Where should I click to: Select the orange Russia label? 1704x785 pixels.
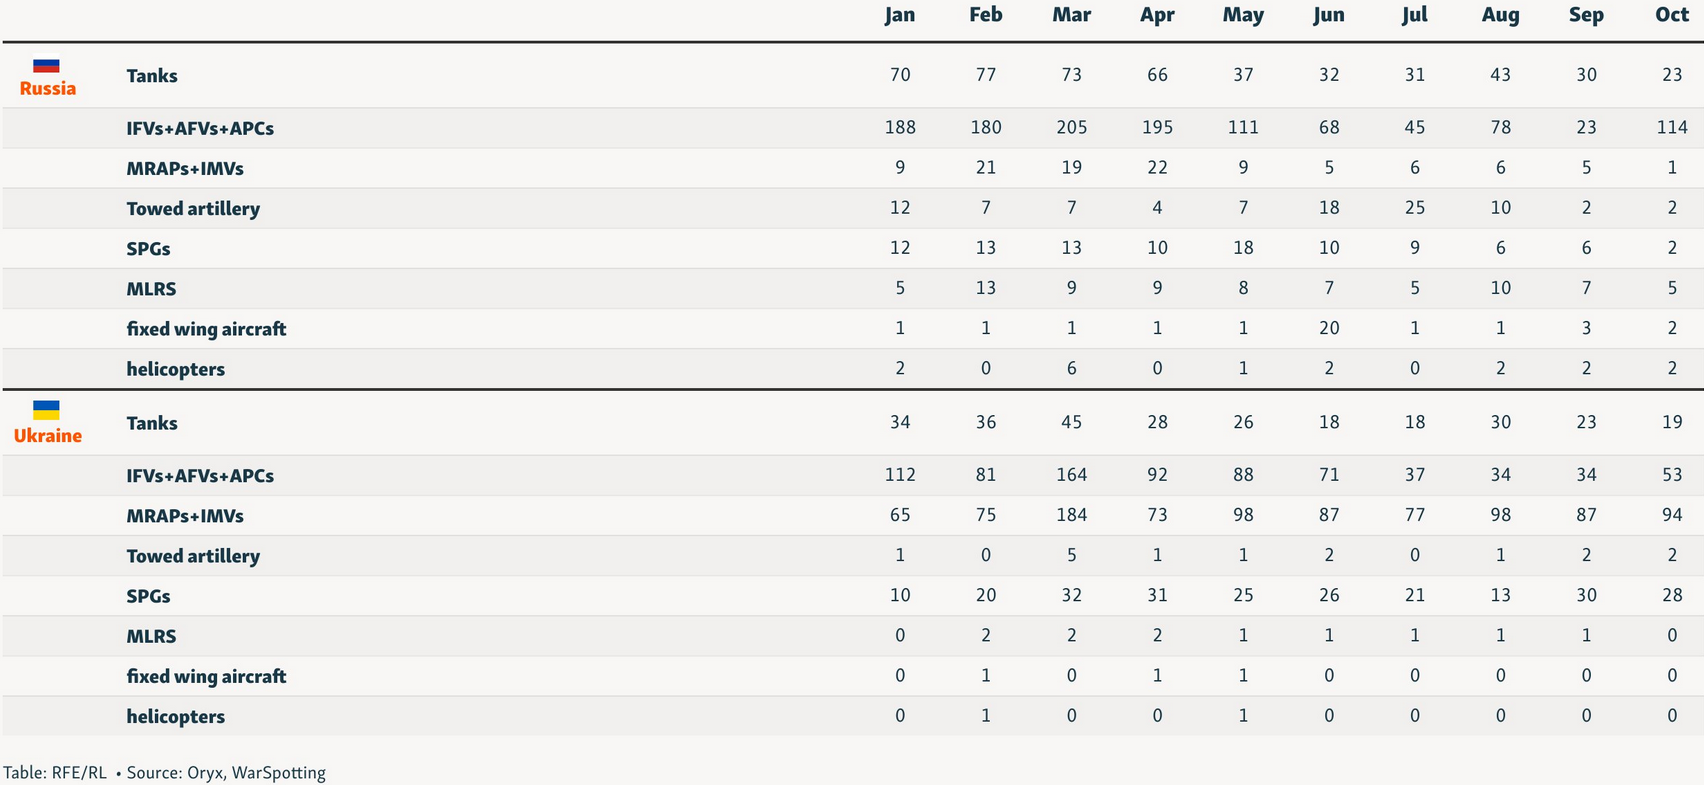tap(48, 89)
